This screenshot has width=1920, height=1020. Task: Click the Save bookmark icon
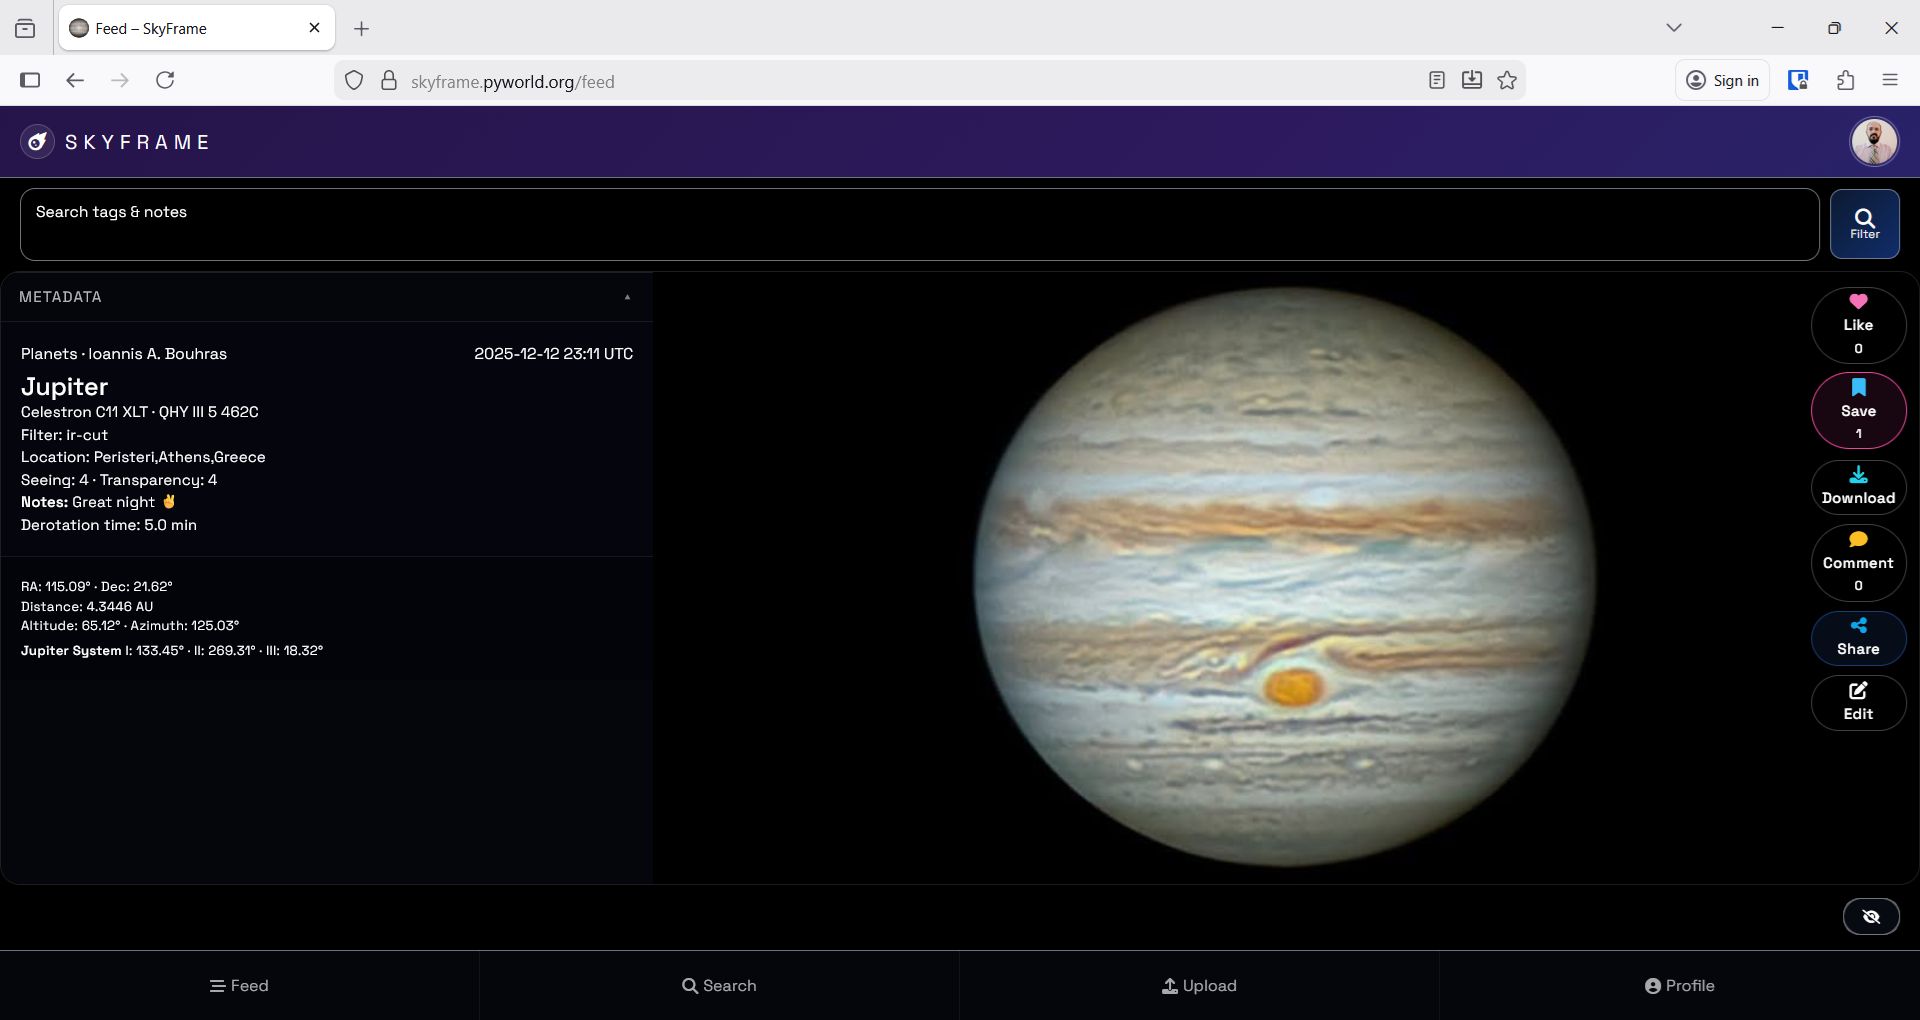click(x=1858, y=388)
